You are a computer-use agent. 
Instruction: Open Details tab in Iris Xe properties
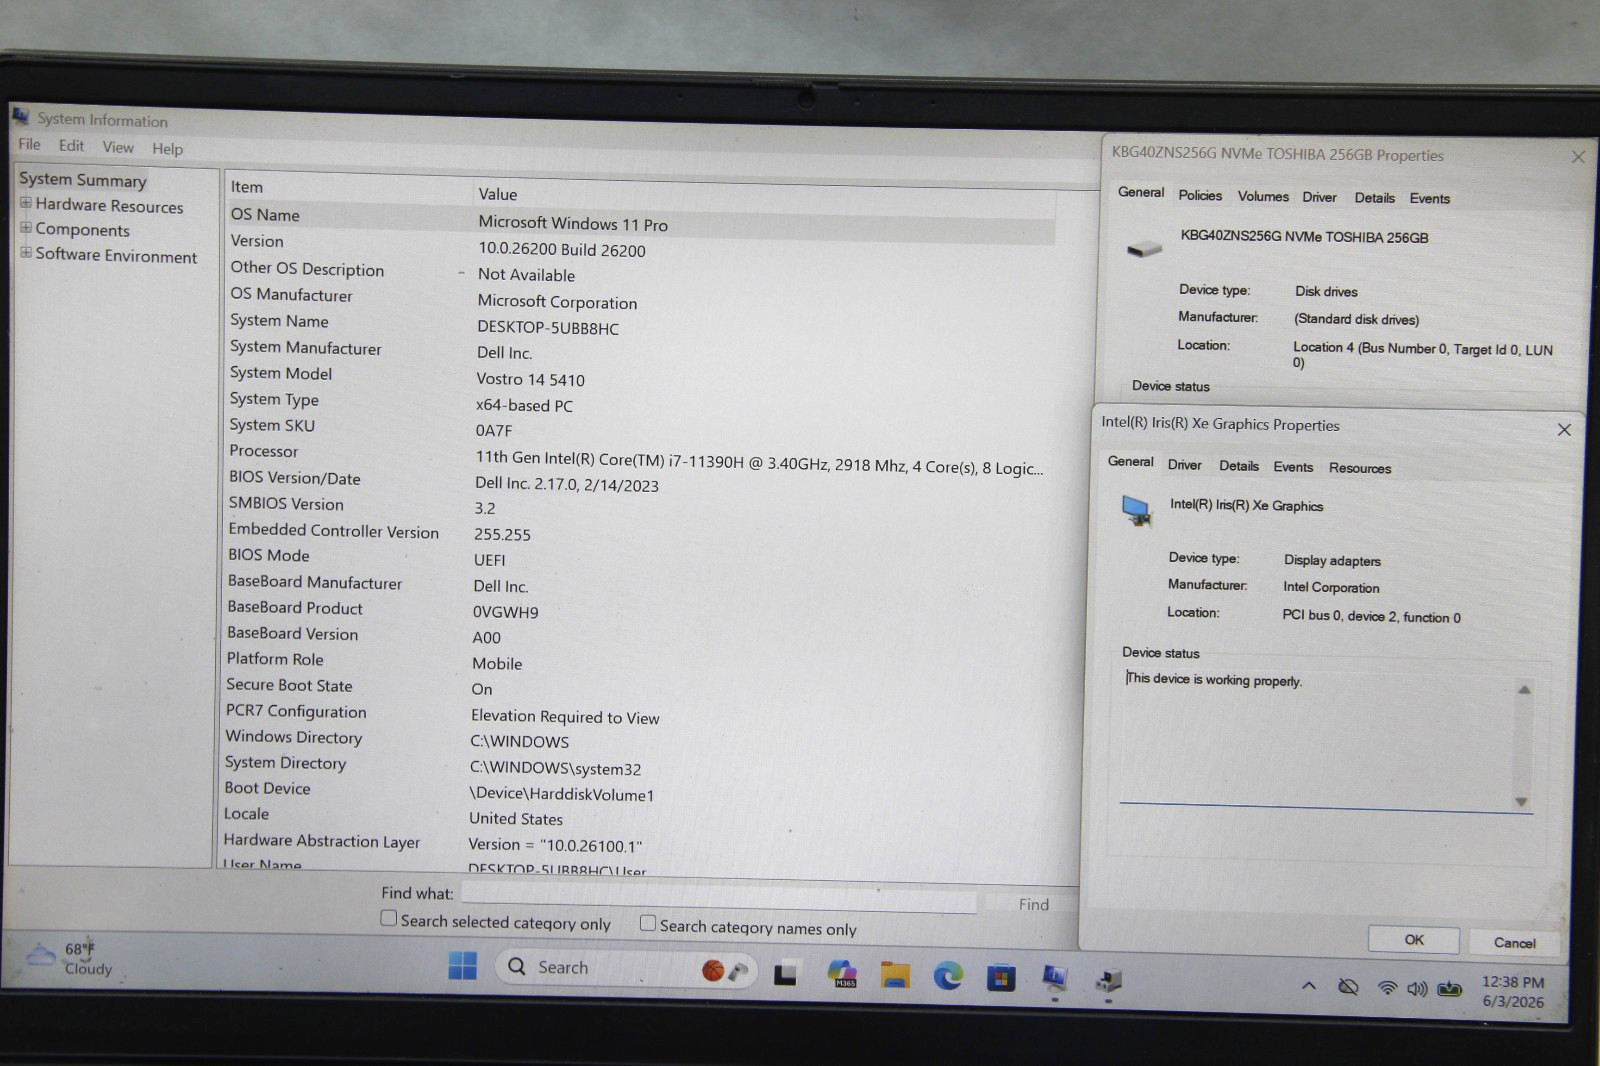click(x=1238, y=465)
